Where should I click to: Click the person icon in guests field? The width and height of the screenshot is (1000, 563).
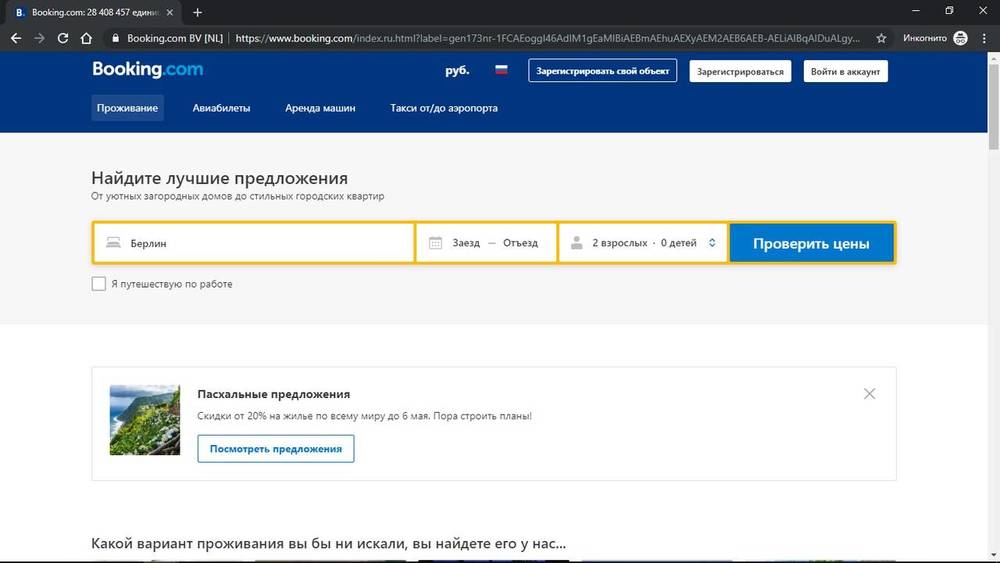click(x=577, y=242)
